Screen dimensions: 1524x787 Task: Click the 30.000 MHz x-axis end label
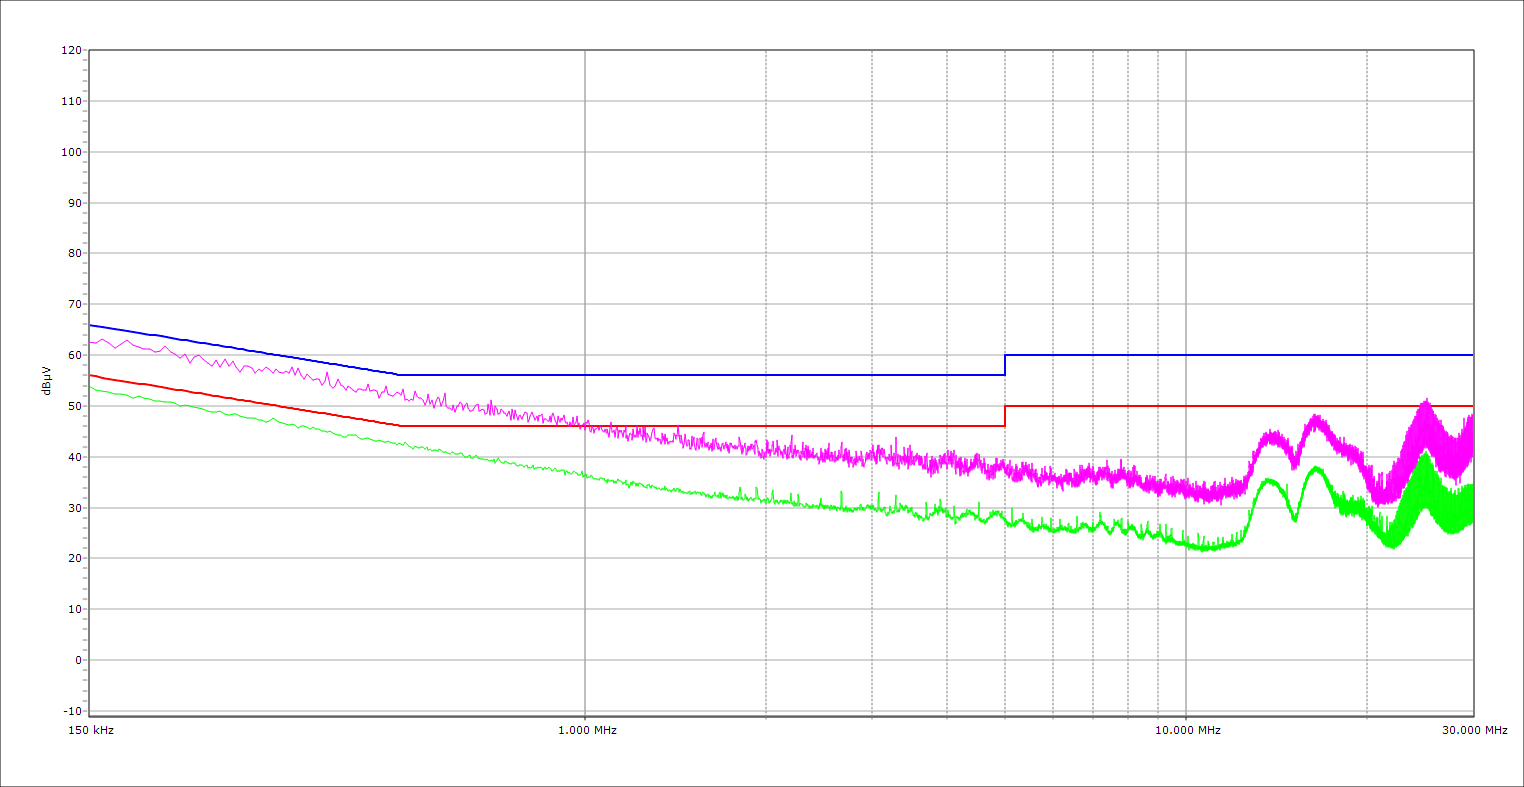pyautogui.click(x=1474, y=731)
